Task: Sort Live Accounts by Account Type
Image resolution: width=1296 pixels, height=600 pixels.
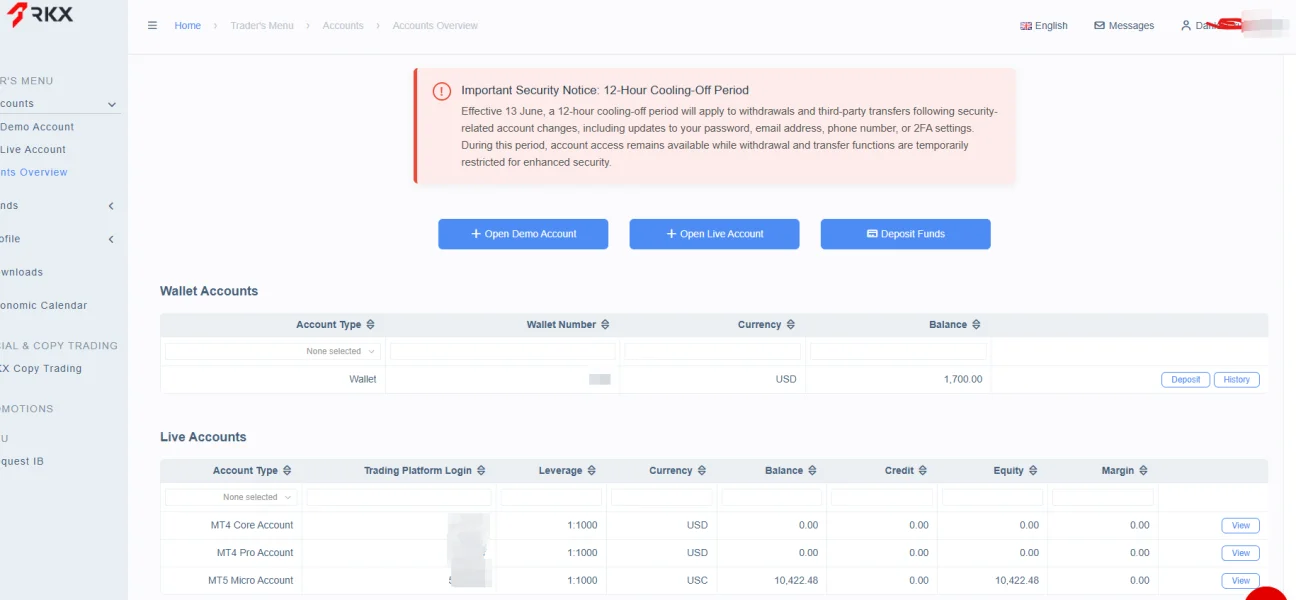Action: [x=287, y=471]
